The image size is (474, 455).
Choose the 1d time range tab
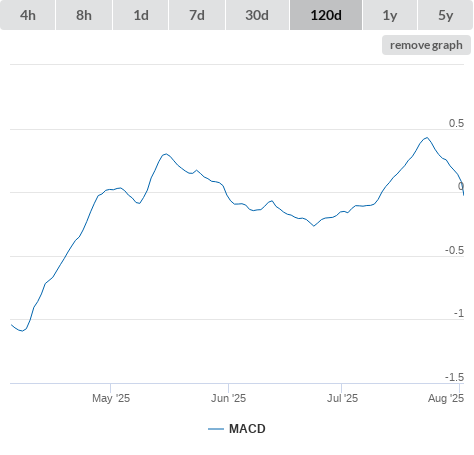(141, 15)
